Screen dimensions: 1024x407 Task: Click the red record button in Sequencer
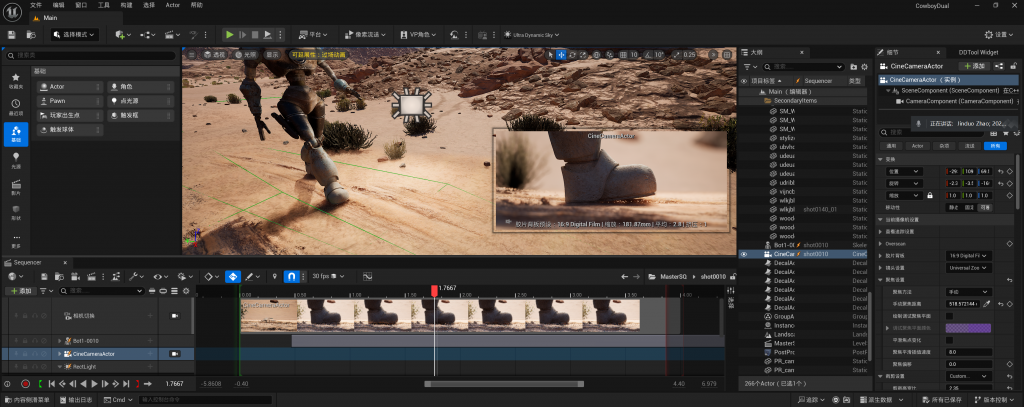[x=25, y=383]
